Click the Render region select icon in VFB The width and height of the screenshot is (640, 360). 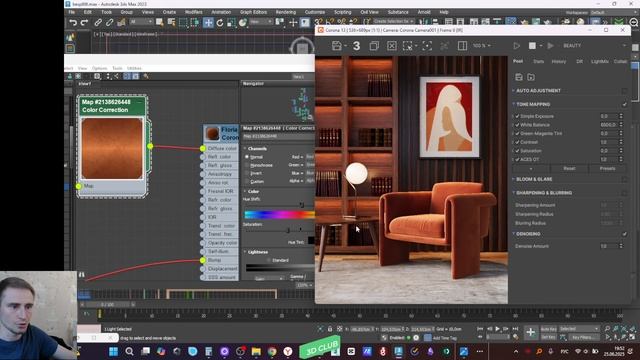407,46
